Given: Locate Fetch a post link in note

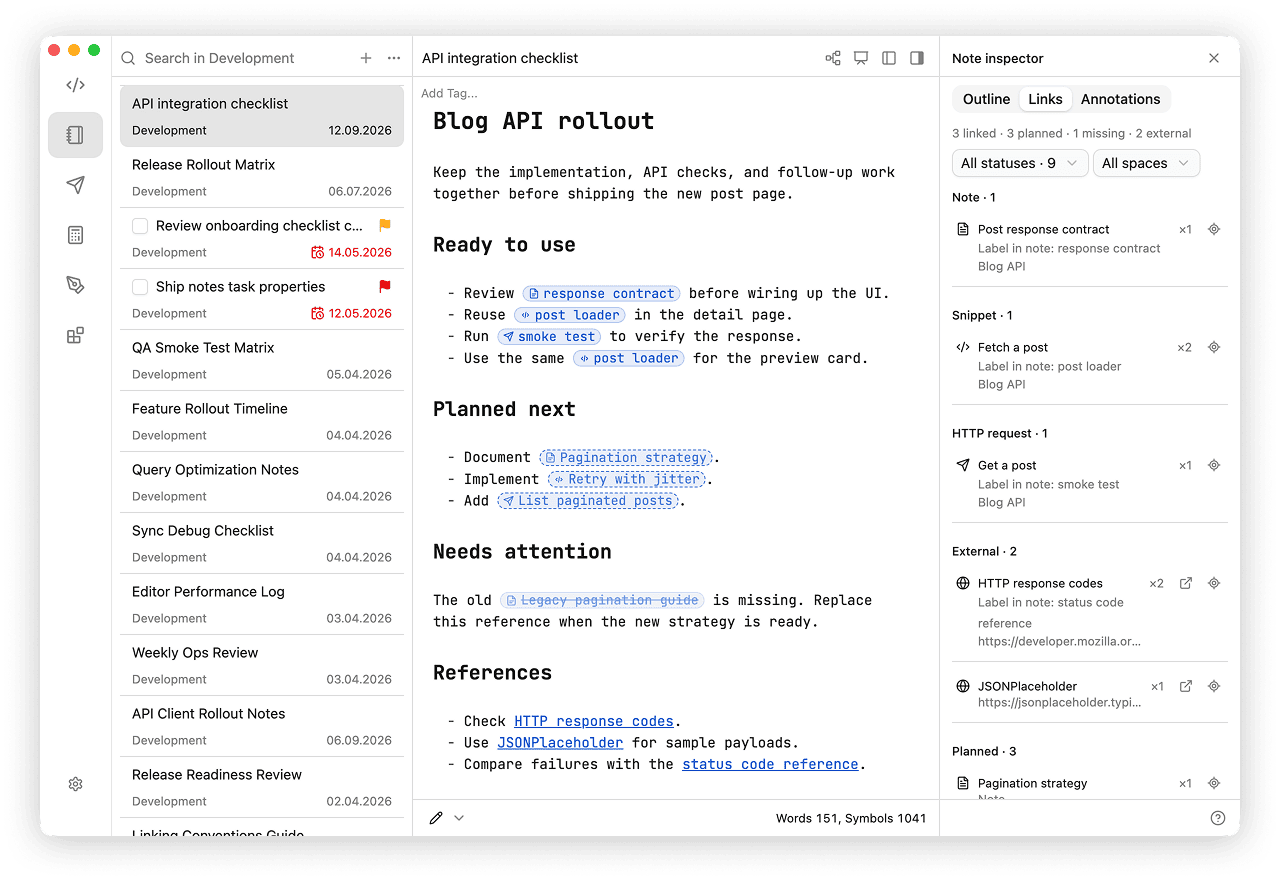Looking at the screenshot, I should 1214,347.
